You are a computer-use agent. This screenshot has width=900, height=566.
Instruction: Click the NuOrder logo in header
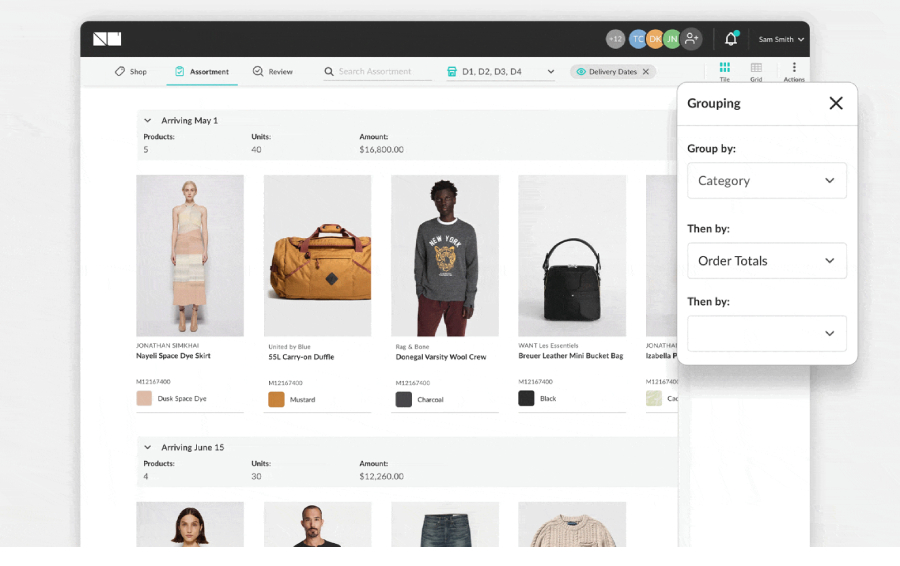coord(107,39)
